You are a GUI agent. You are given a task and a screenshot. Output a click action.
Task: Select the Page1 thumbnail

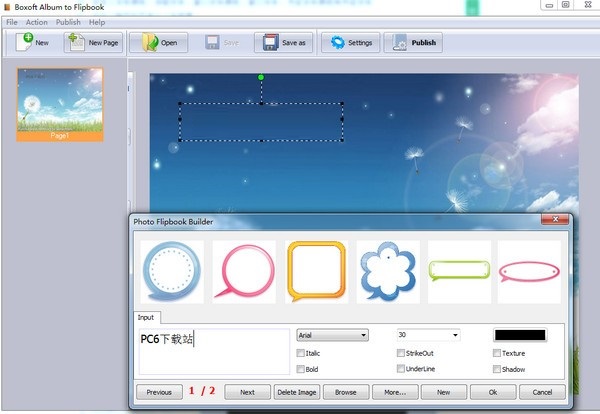(x=60, y=104)
